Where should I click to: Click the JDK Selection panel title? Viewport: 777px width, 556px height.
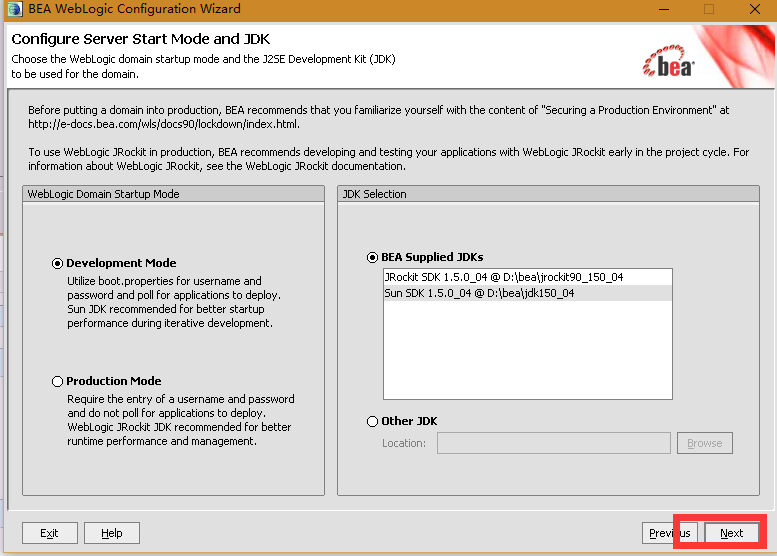pos(375,194)
